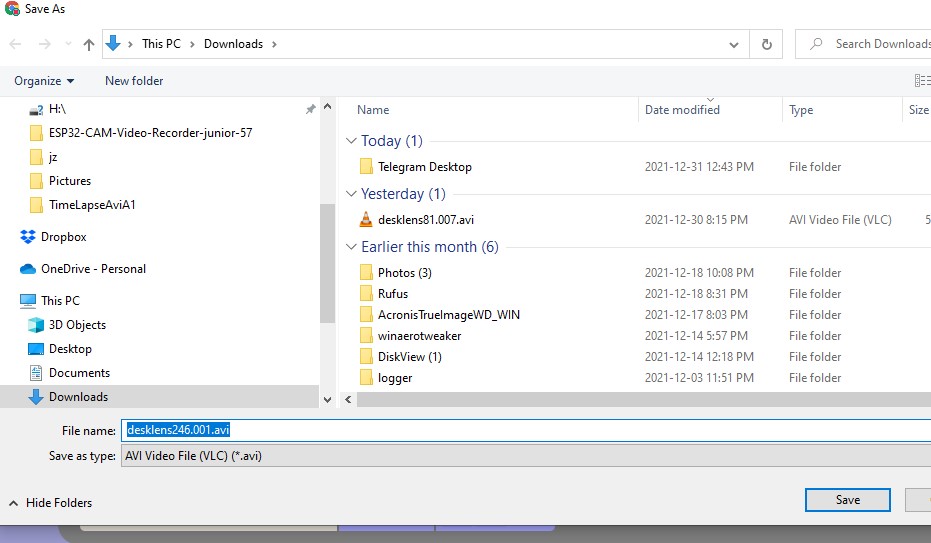Open the Organize menu
This screenshot has height=543, width=931.
pos(44,81)
